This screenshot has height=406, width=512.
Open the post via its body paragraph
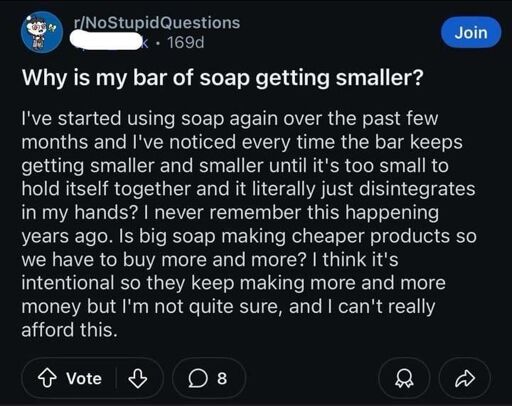[x=249, y=224]
